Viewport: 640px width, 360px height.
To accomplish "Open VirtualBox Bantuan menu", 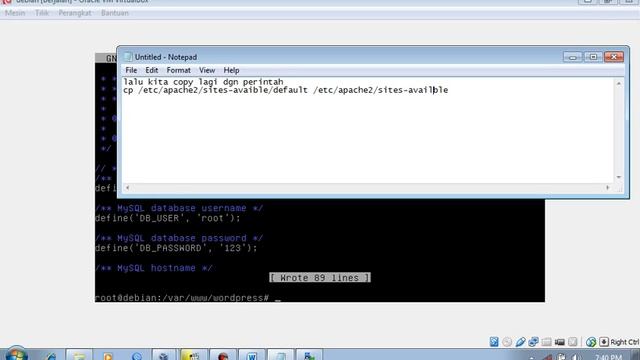I will tap(115, 13).
